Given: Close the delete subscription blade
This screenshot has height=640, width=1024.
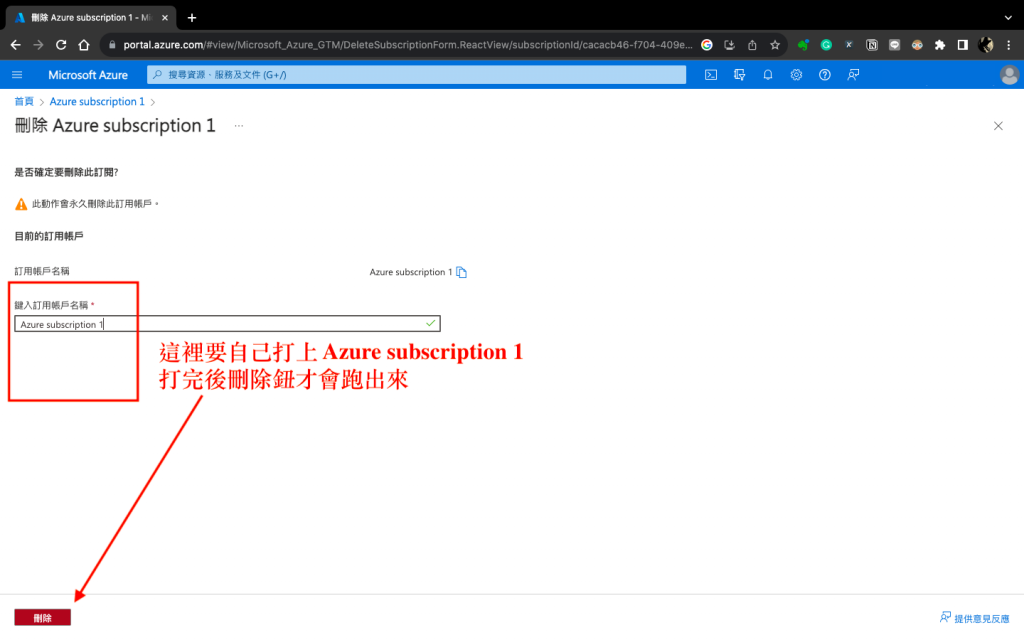Looking at the screenshot, I should click(998, 126).
